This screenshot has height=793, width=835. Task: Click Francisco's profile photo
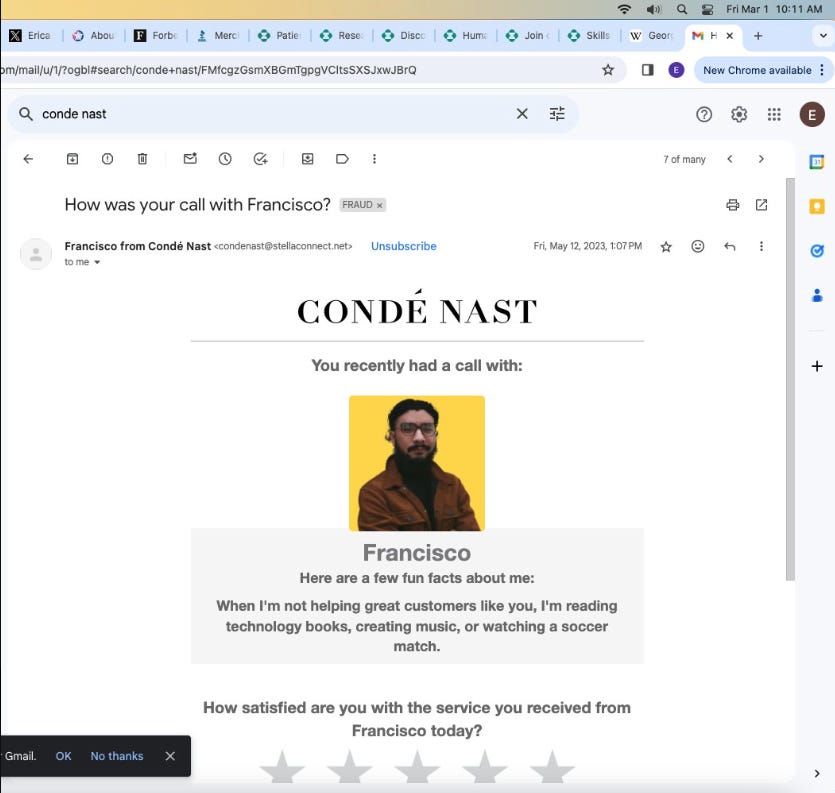(417, 463)
